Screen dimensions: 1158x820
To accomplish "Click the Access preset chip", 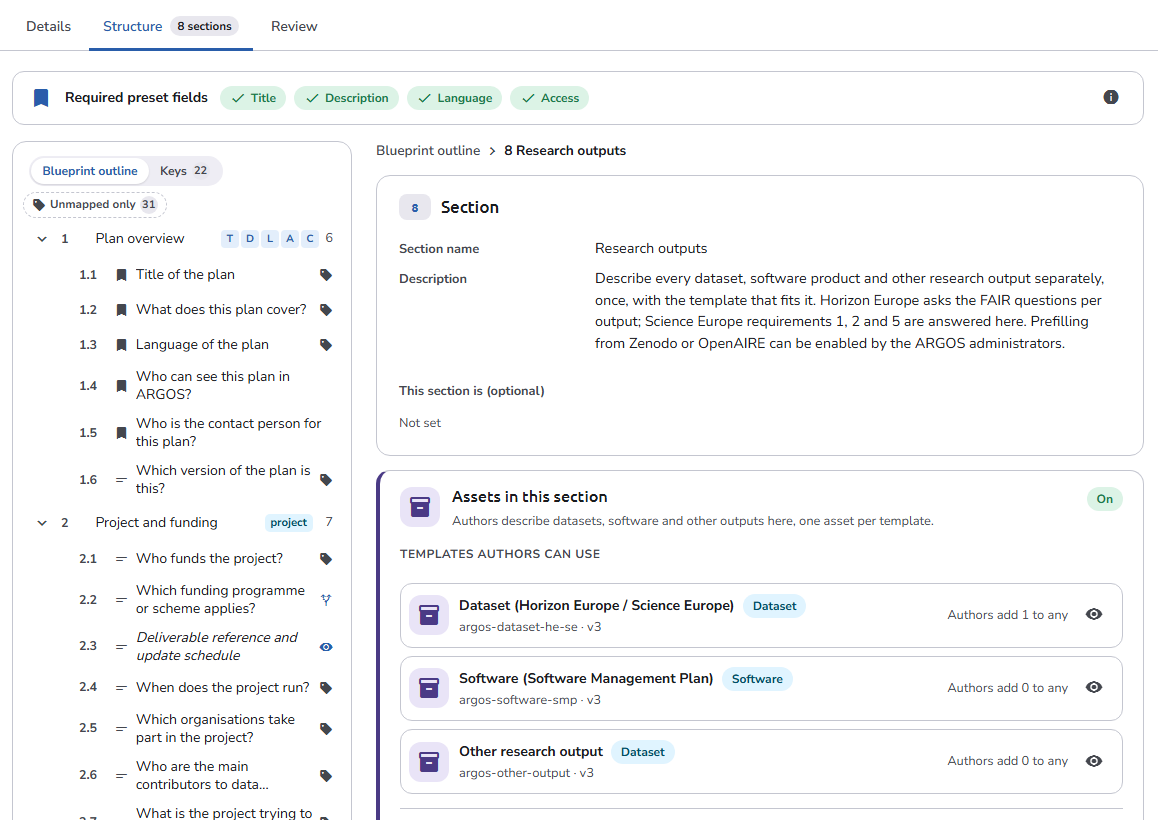I will click(549, 98).
